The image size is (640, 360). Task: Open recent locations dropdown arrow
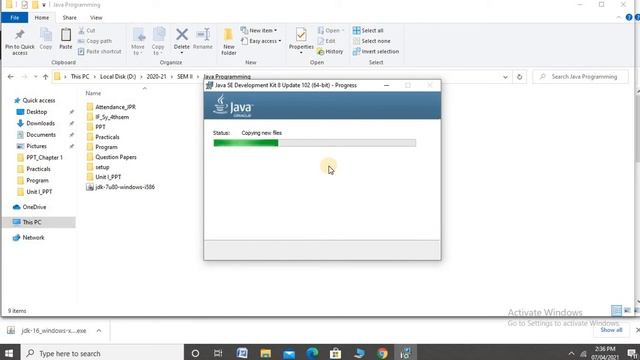point(36,77)
